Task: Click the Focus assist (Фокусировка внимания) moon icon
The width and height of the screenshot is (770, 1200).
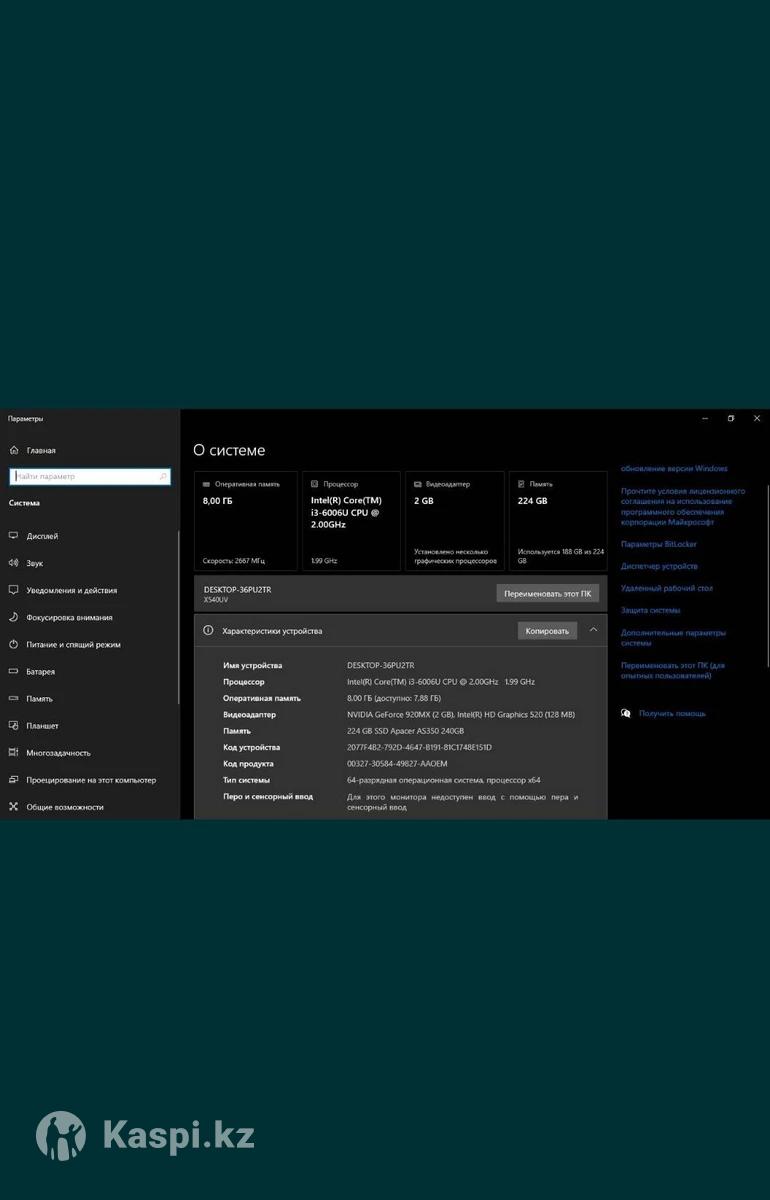Action: coord(14,617)
